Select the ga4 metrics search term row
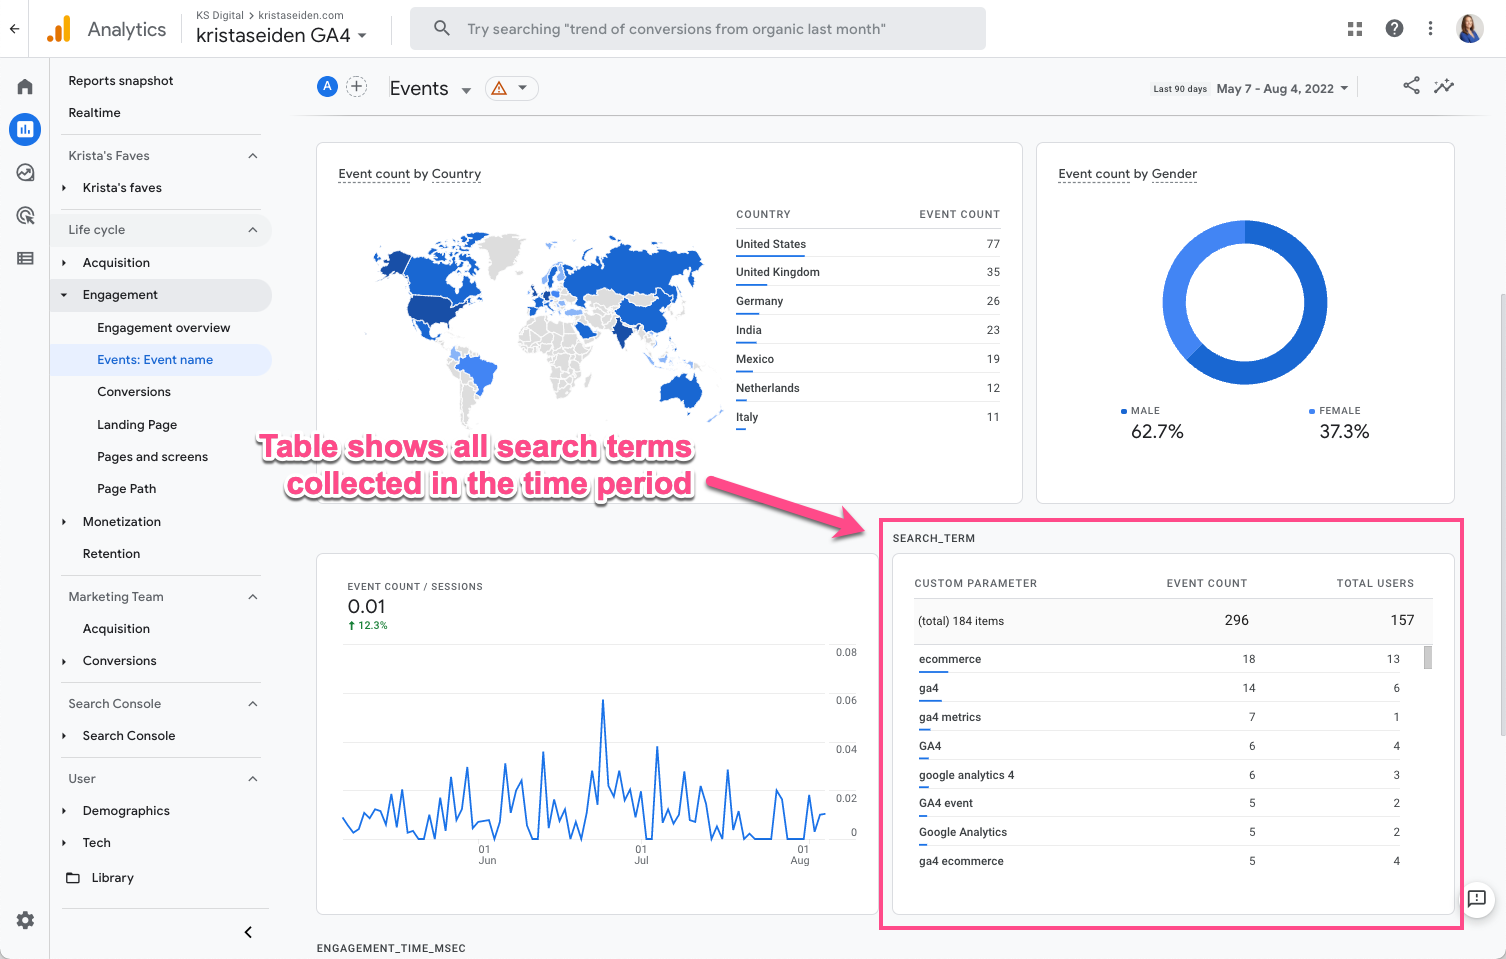 pyautogui.click(x=1159, y=717)
